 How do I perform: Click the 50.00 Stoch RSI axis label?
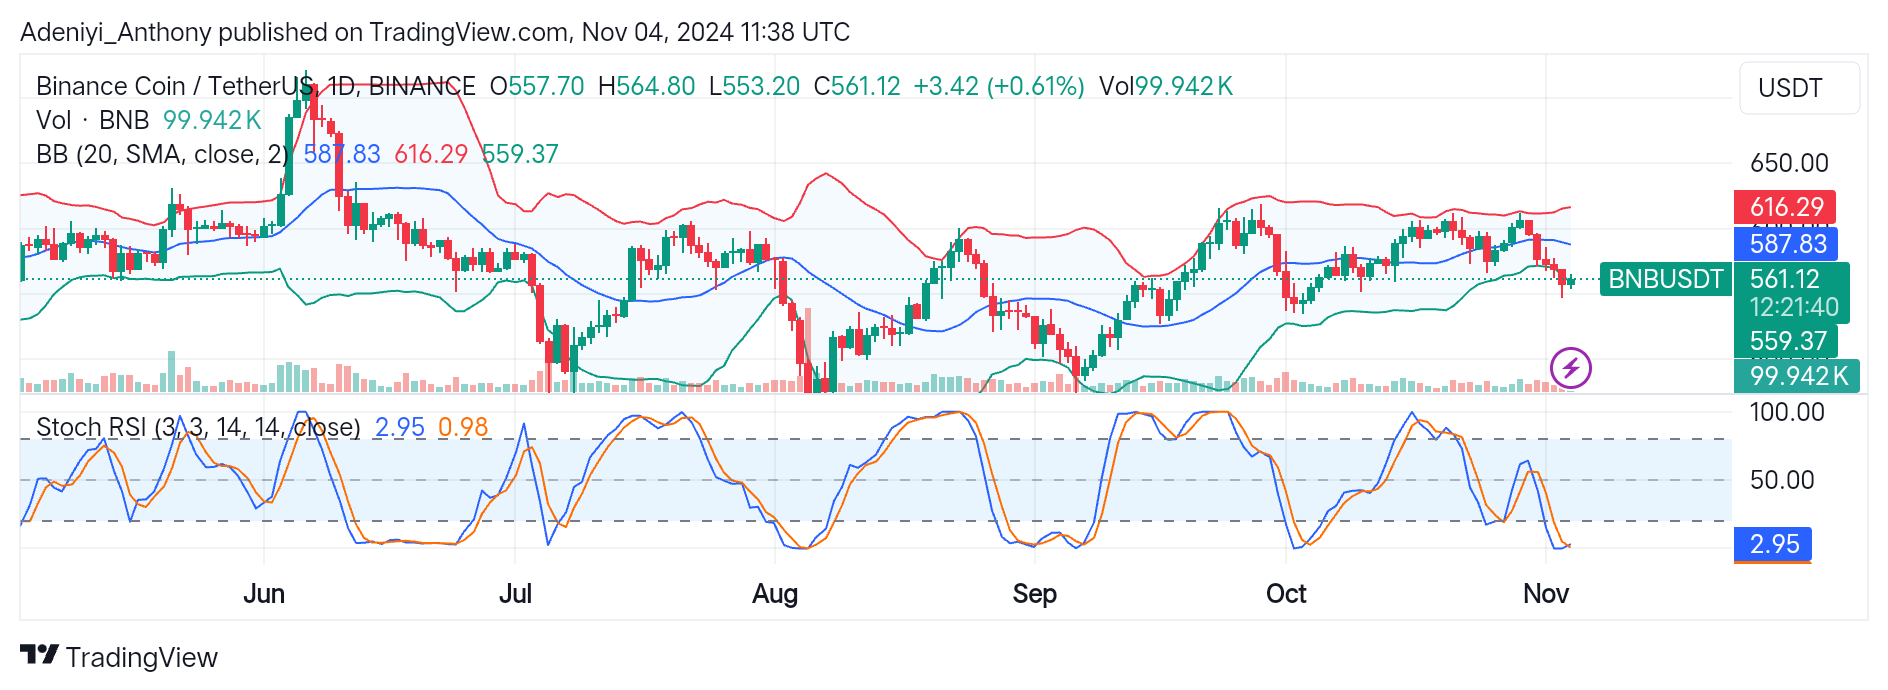click(x=1782, y=480)
